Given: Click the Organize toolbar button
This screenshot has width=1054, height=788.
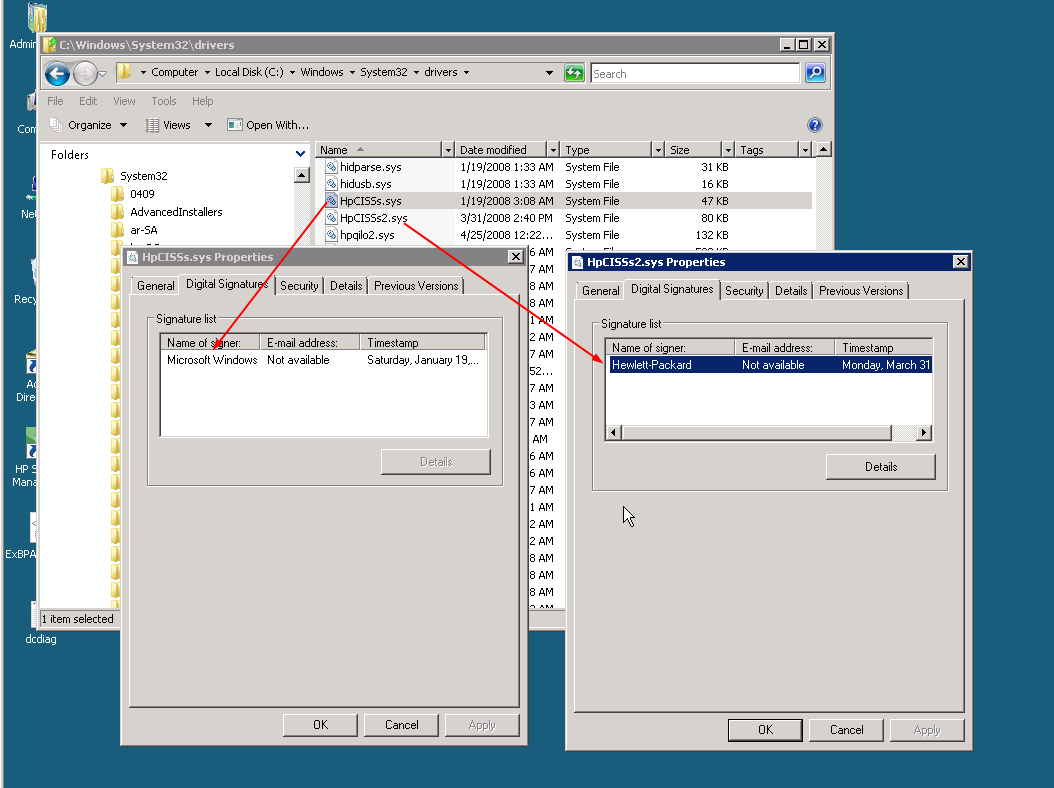Looking at the screenshot, I should [89, 125].
